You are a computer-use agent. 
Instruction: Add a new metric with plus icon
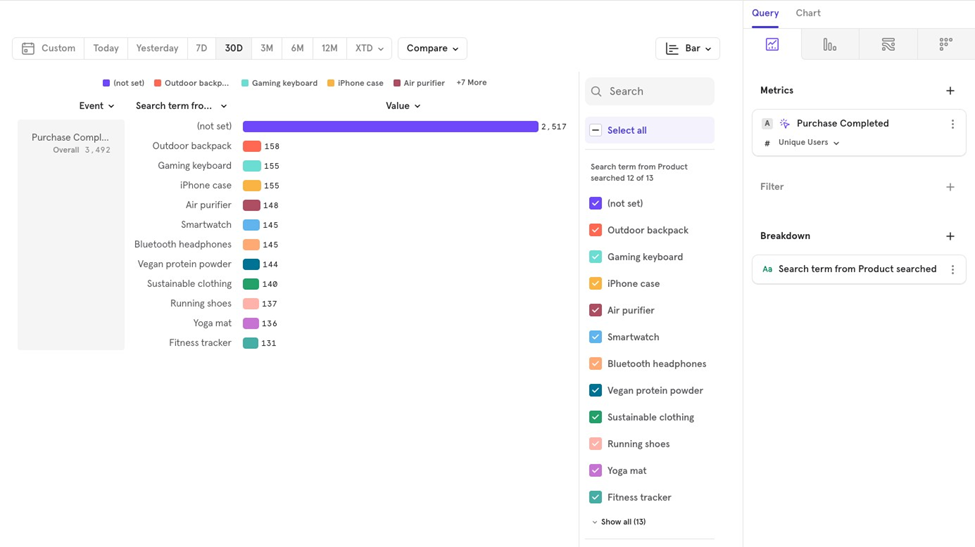950,91
